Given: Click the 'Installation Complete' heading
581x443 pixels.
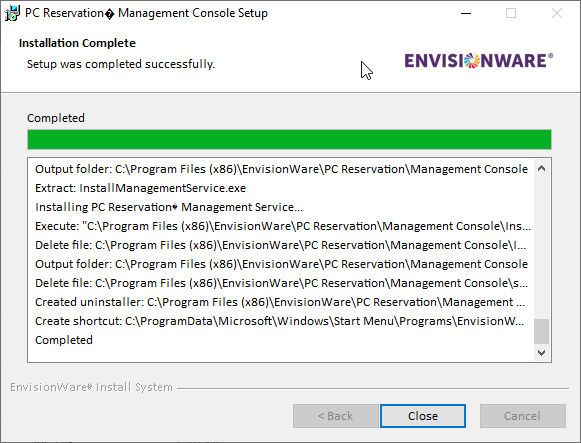Looking at the screenshot, I should tap(77, 43).
